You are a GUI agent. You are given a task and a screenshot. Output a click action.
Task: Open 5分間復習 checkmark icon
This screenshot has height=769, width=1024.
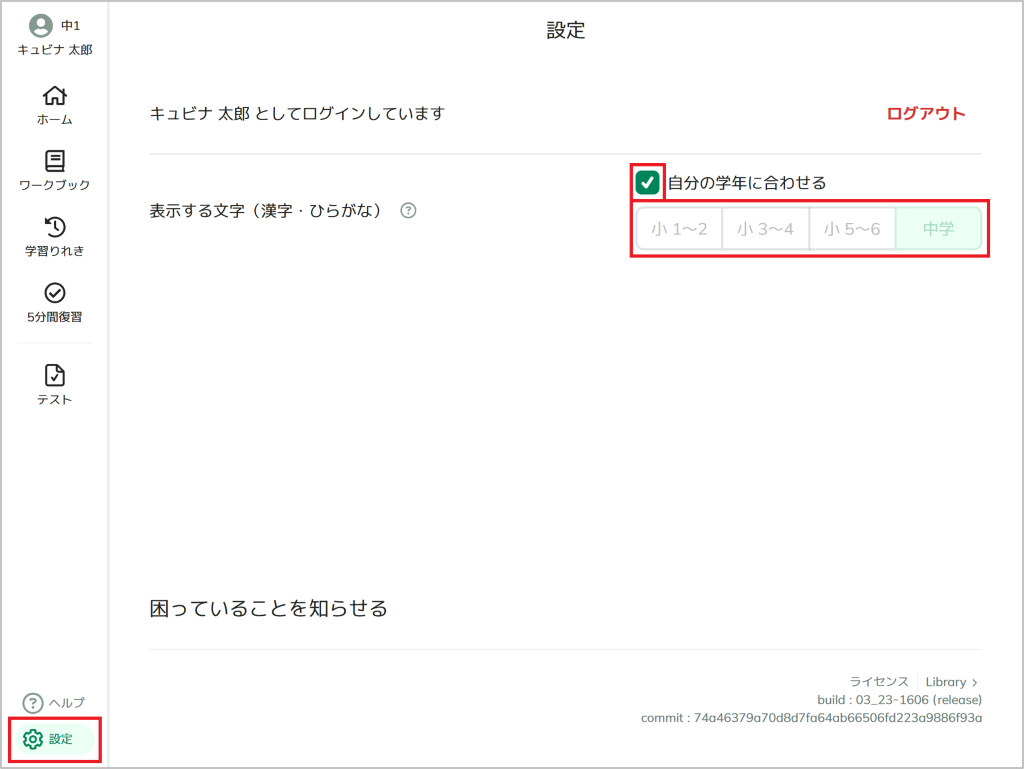pyautogui.click(x=55, y=292)
